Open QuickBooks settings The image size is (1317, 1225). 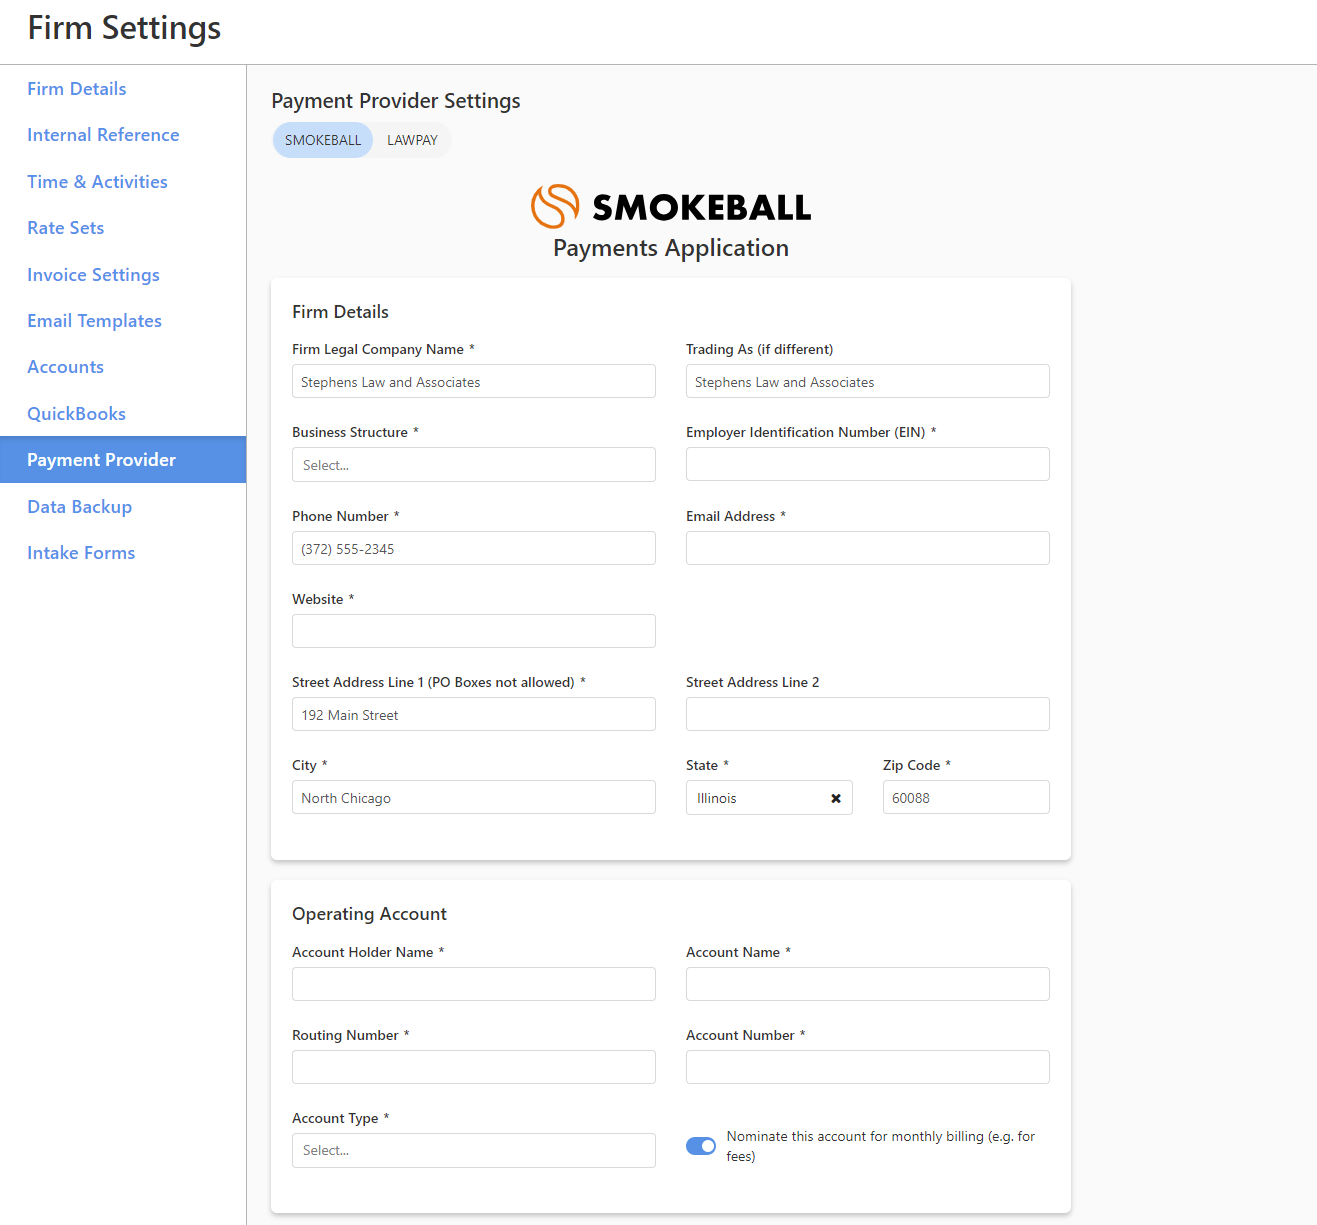pos(76,414)
